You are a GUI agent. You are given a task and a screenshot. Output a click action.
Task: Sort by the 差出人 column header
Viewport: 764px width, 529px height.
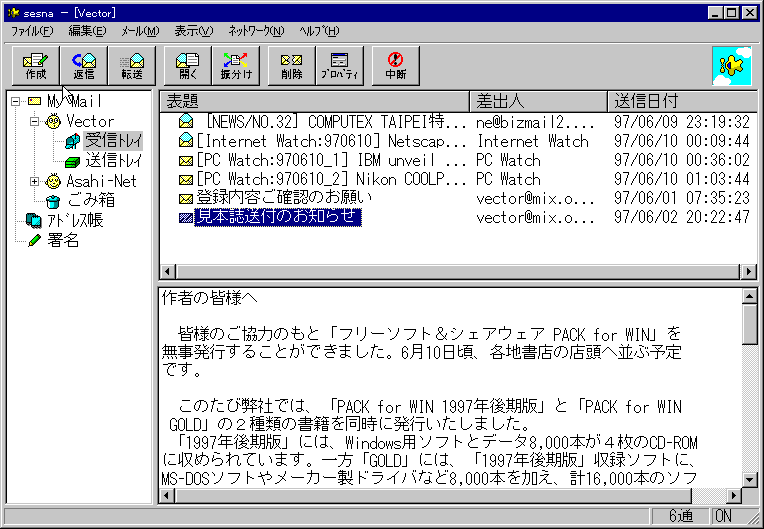coord(538,101)
